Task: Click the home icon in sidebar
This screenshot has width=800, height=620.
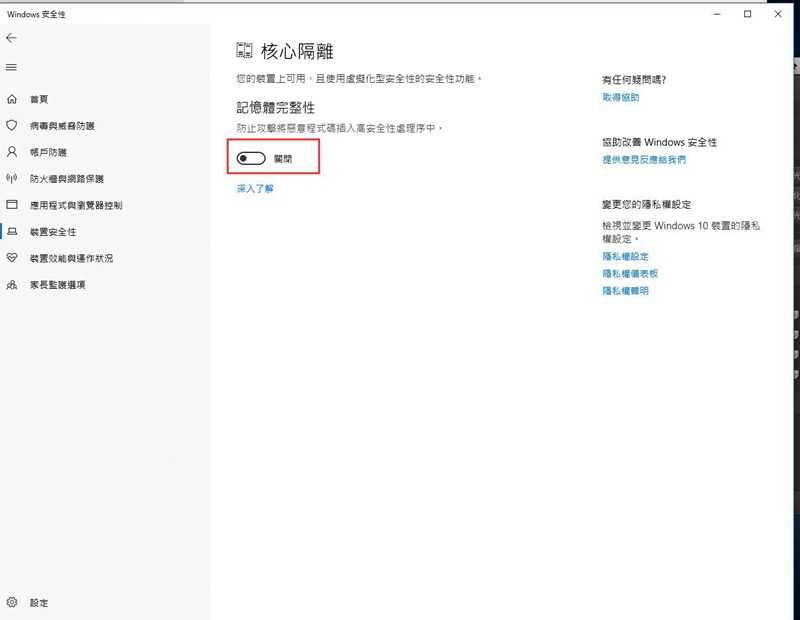Action: [x=12, y=99]
